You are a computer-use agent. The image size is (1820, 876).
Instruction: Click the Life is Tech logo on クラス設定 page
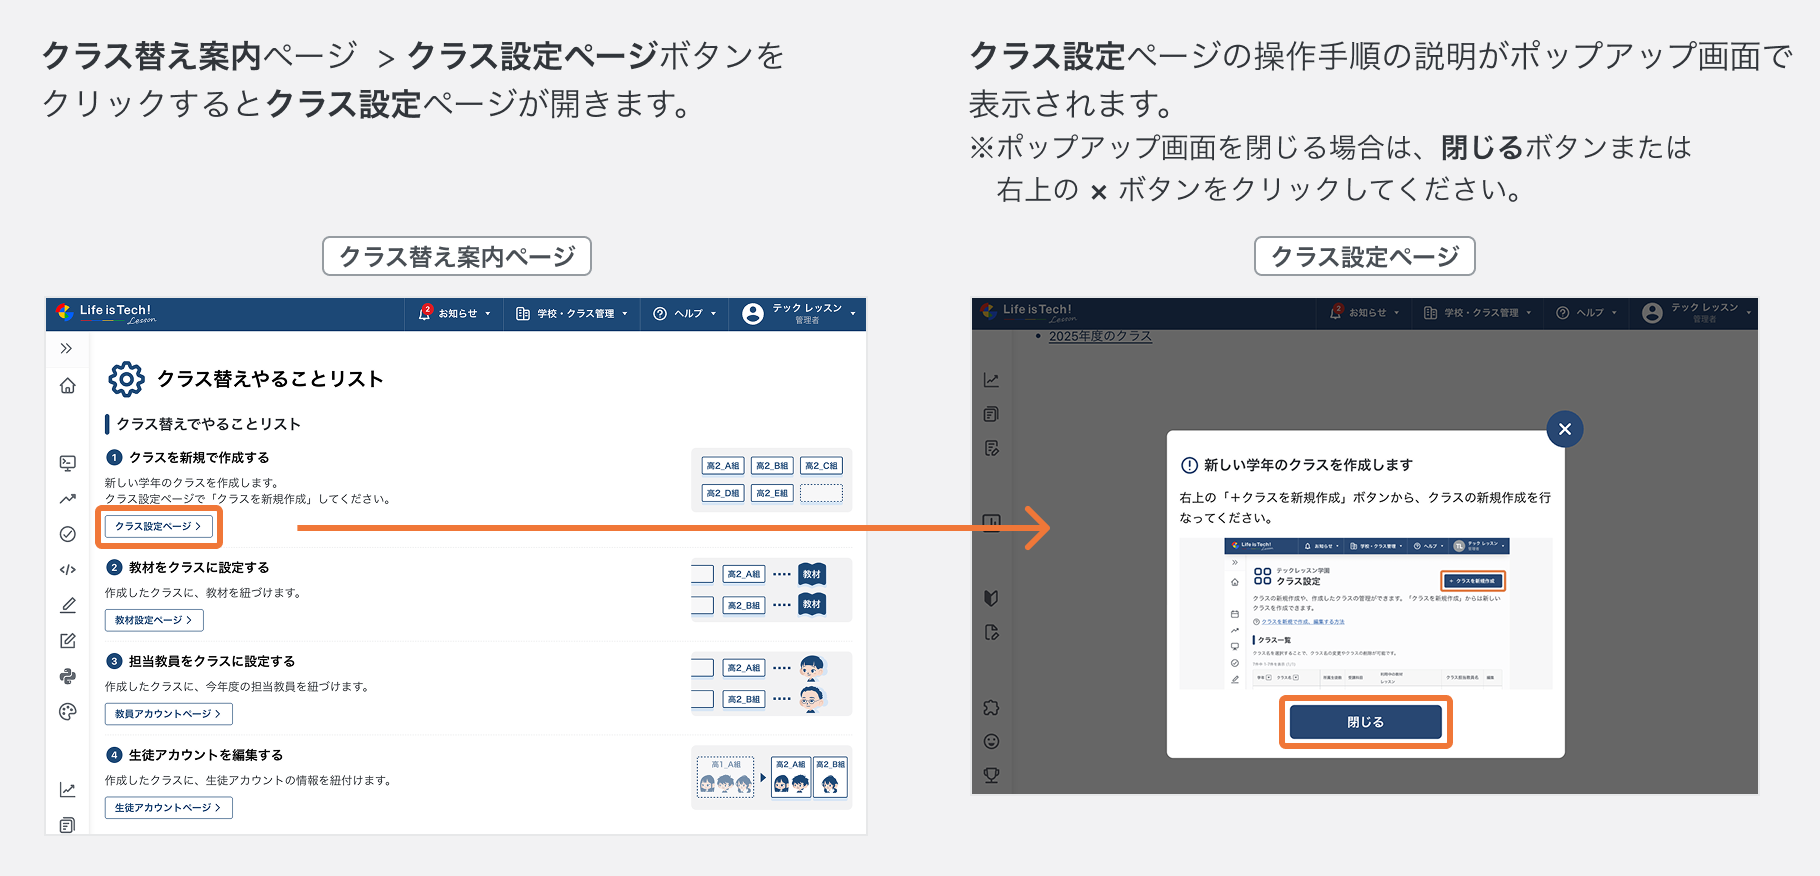click(x=1028, y=312)
